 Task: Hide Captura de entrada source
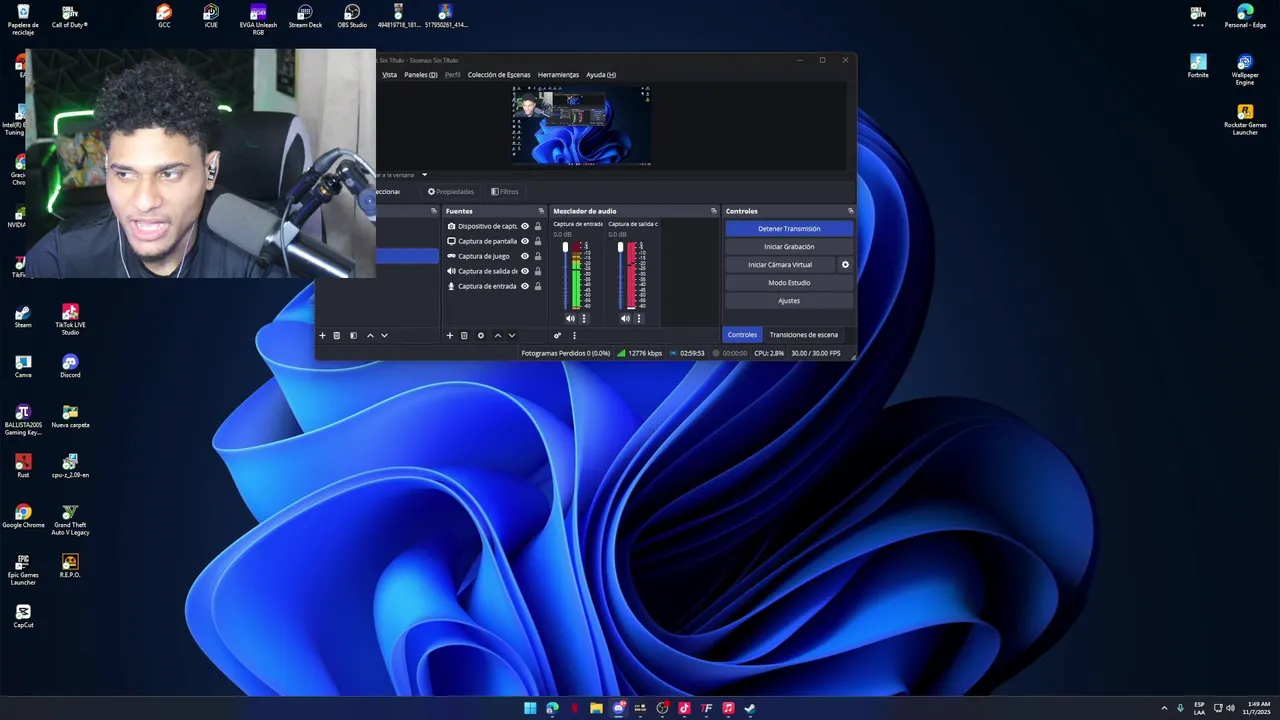525,286
